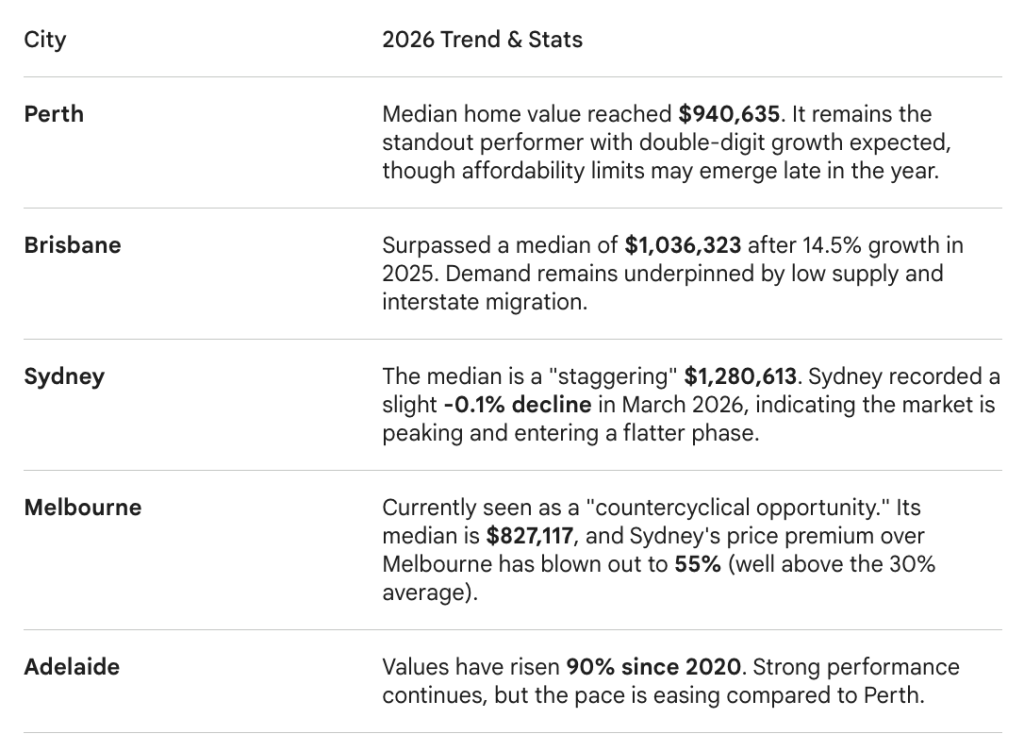Select the Melbourne row label

pyautogui.click(x=83, y=507)
